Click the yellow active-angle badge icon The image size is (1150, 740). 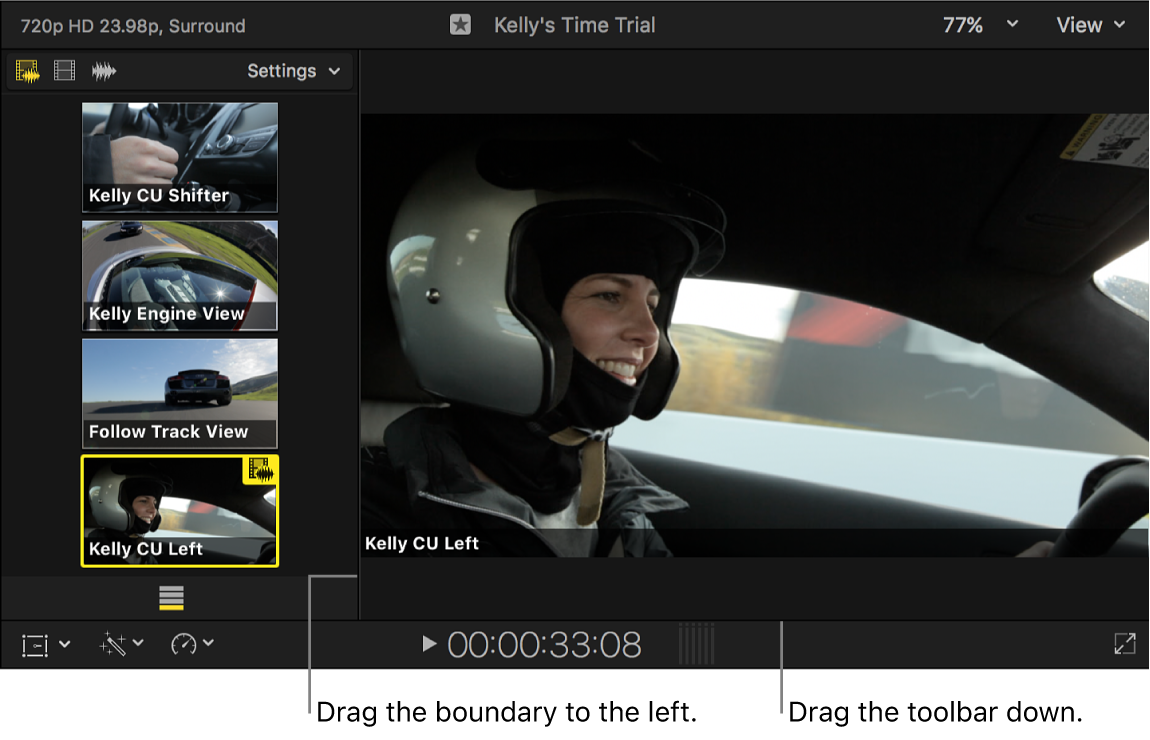[261, 470]
